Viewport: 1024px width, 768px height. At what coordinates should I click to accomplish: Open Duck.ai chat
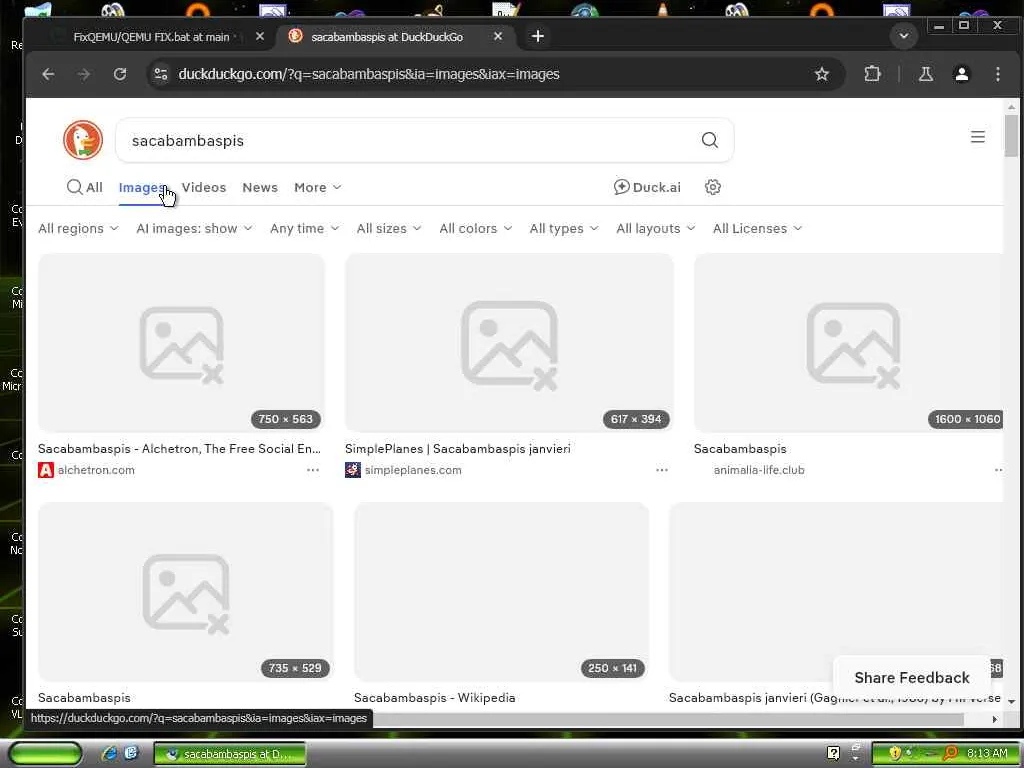point(647,187)
